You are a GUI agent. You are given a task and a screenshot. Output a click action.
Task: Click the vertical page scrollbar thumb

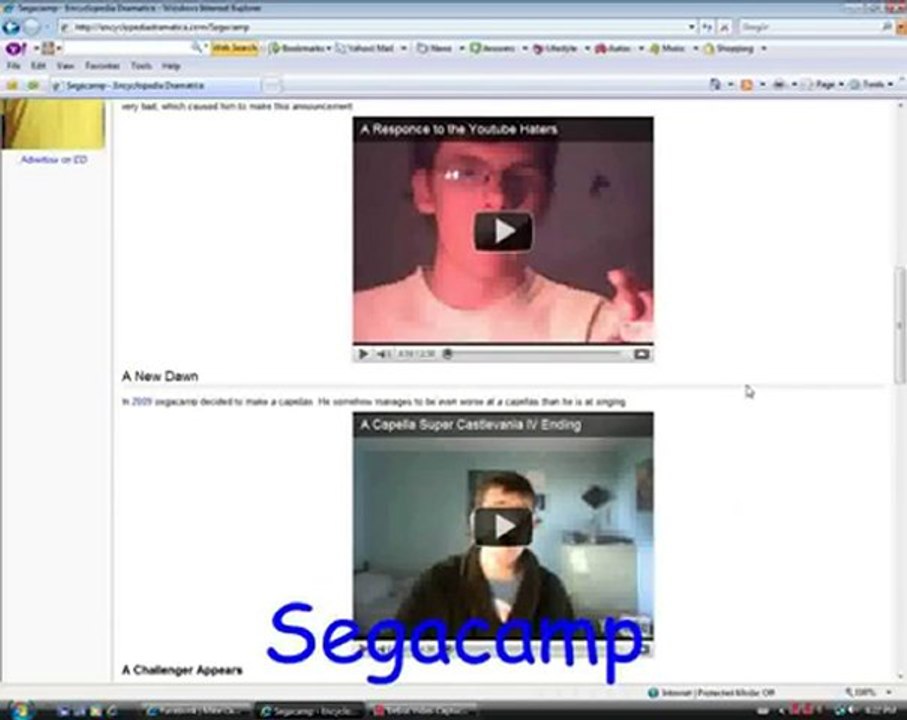pos(900,324)
